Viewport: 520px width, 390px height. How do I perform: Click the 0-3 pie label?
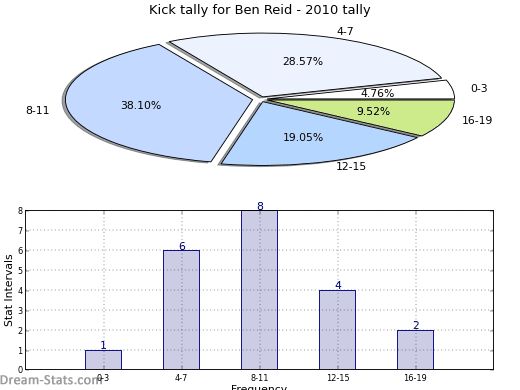[479, 88]
